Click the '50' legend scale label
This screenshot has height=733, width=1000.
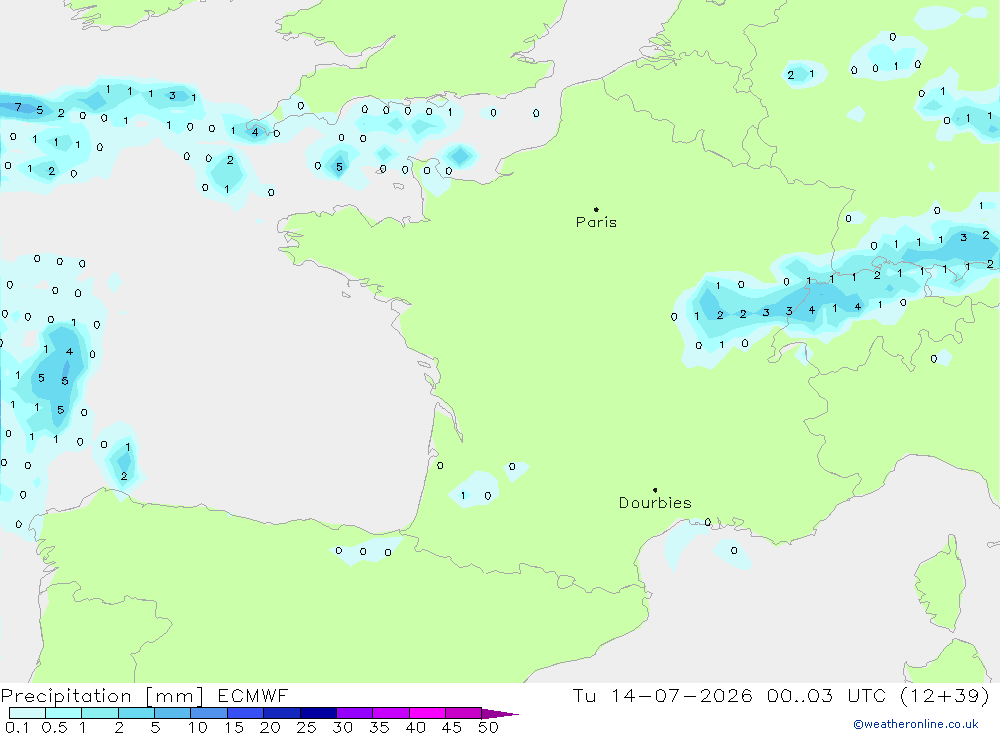pos(488,727)
